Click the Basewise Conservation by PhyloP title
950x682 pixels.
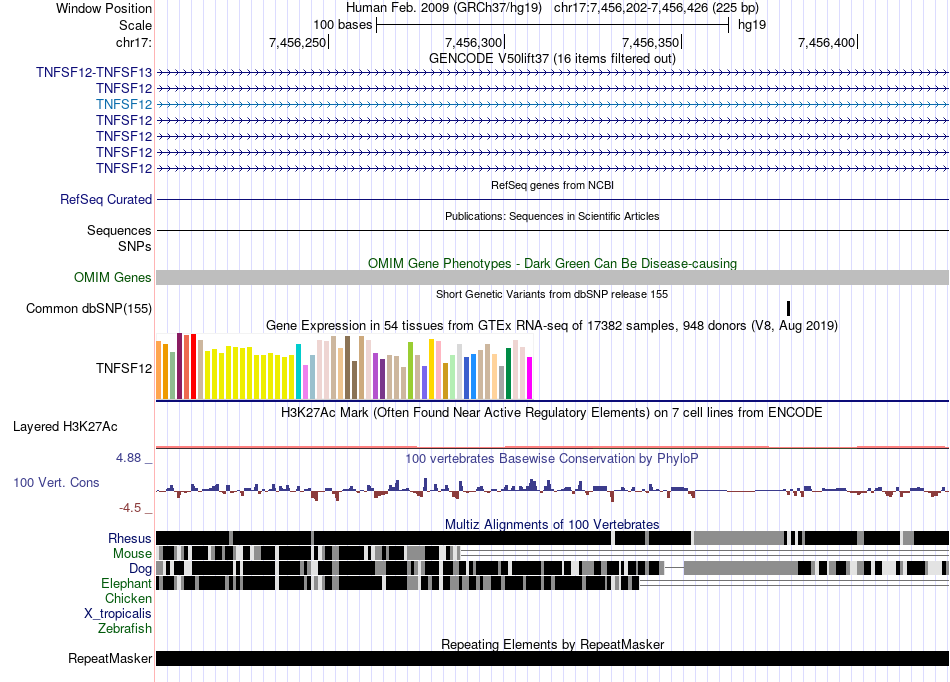(x=552, y=459)
